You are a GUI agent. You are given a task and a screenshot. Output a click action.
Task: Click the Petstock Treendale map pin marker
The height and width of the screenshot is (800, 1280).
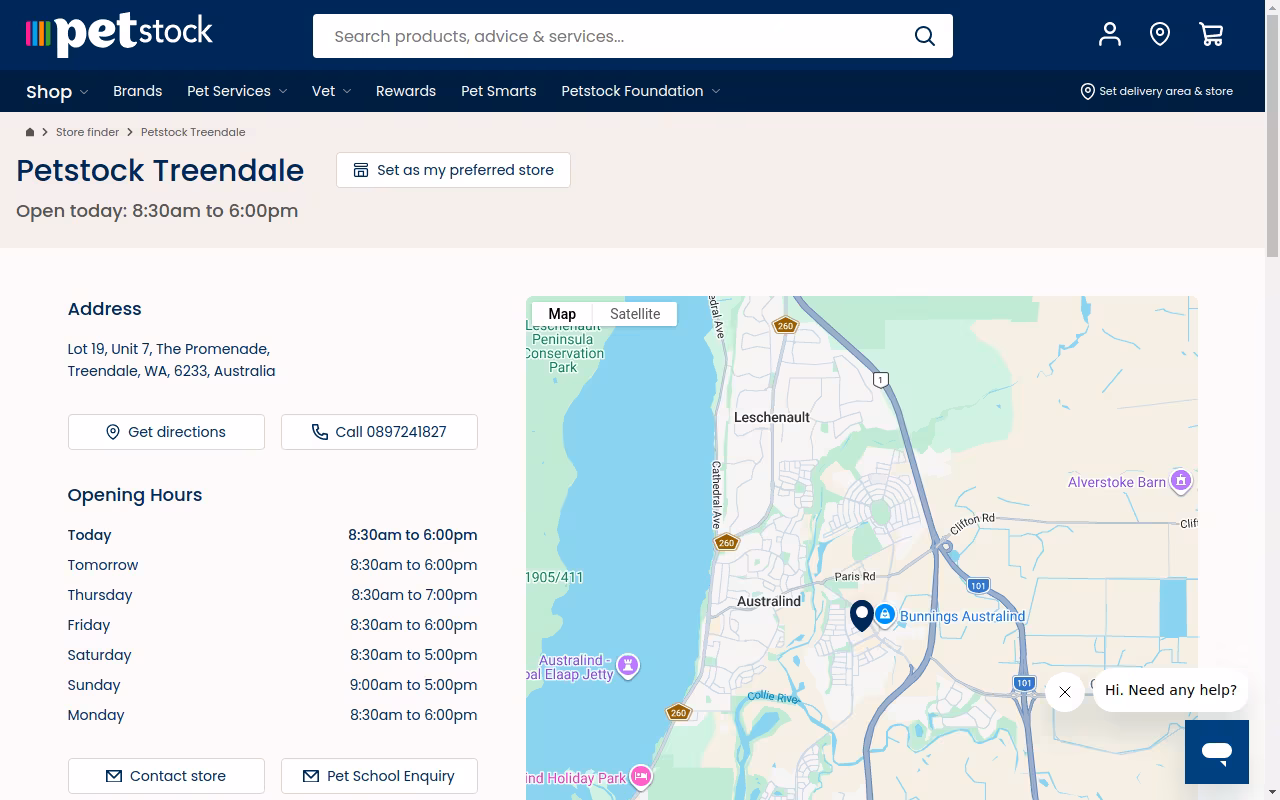(x=862, y=615)
